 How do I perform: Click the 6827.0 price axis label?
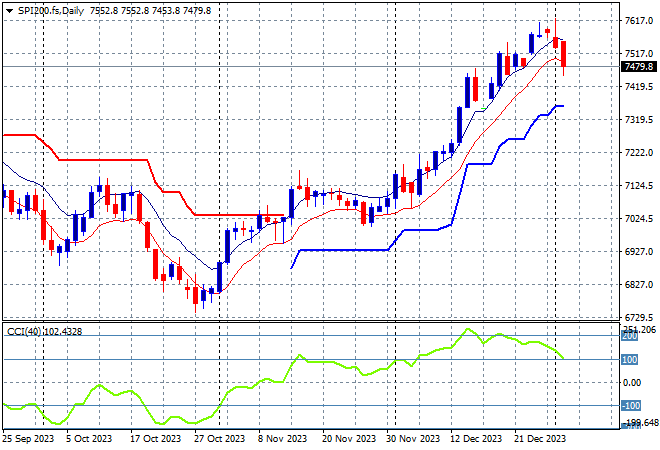coord(637,285)
